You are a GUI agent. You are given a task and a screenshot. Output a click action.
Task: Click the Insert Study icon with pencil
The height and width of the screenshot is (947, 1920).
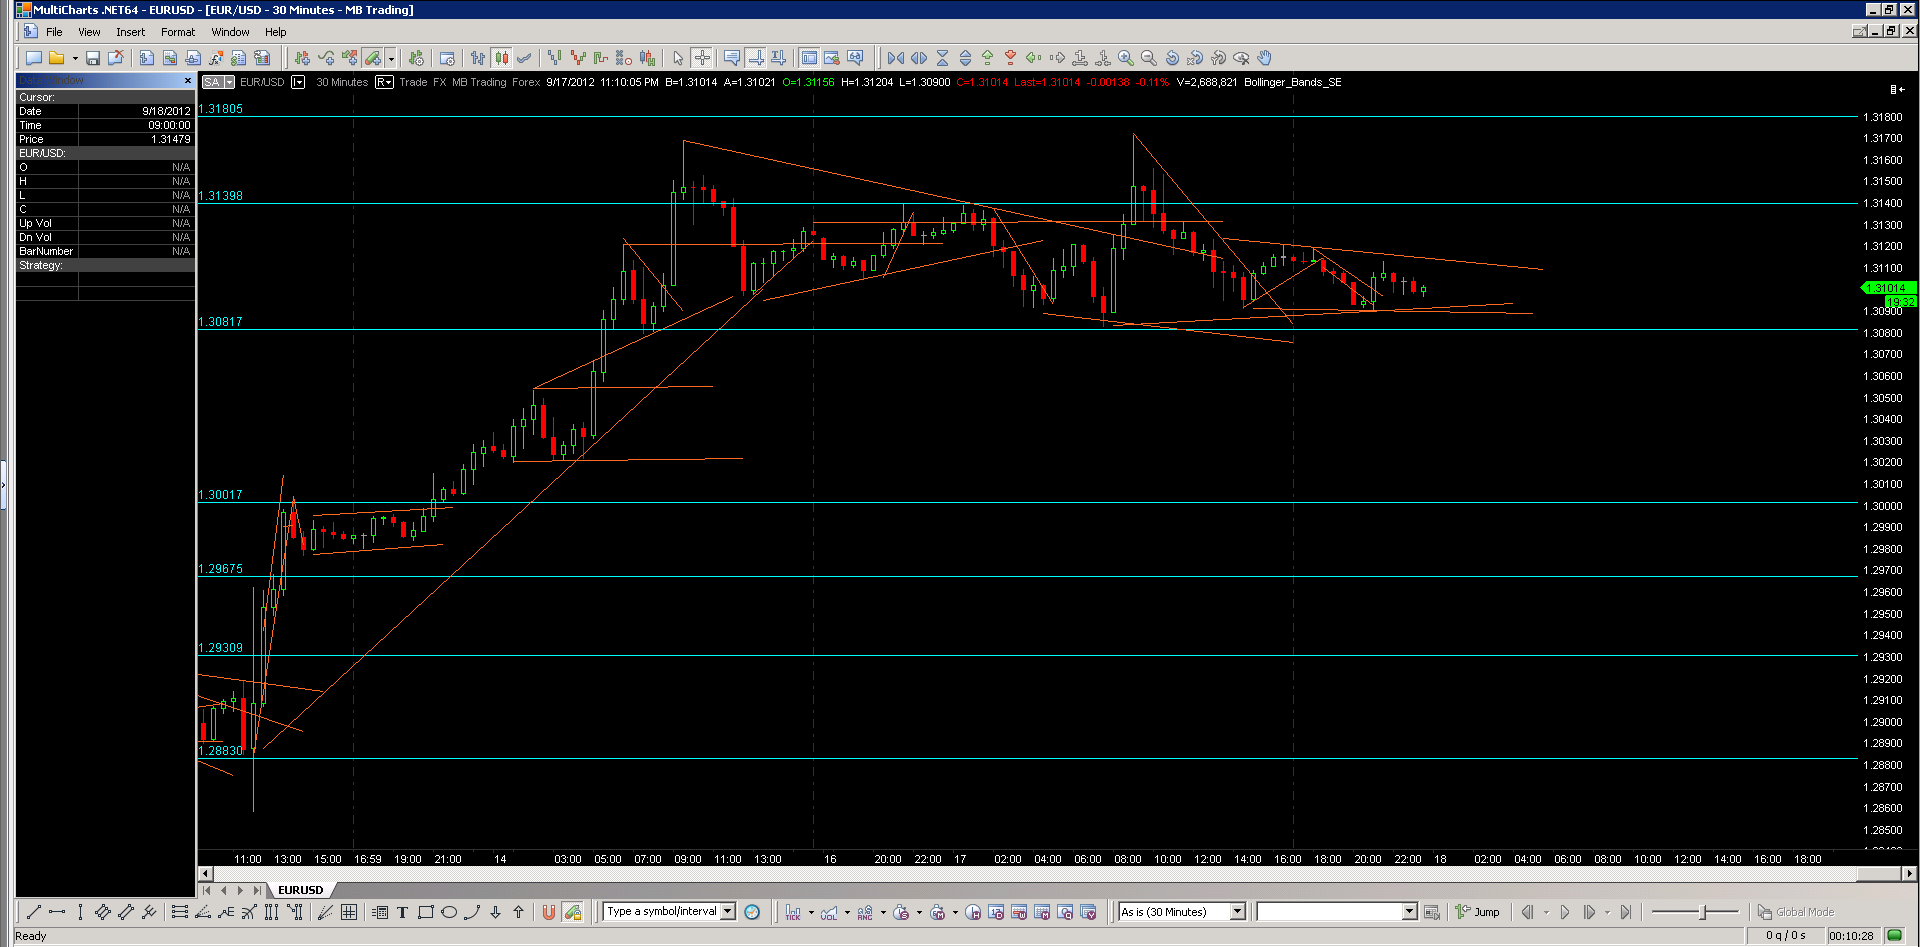(x=372, y=58)
